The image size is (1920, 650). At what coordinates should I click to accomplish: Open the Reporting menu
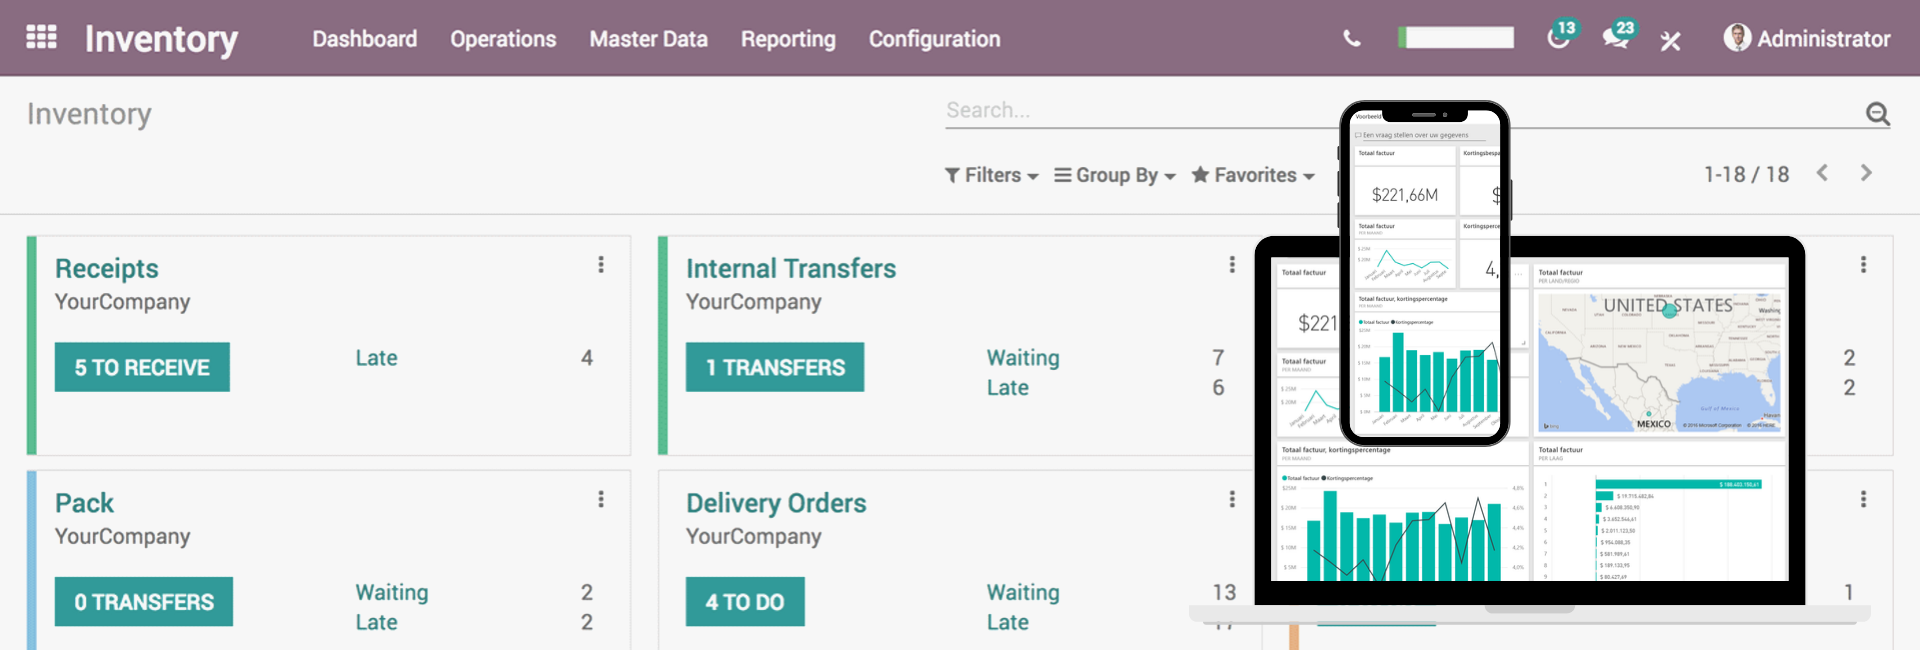[x=788, y=39]
